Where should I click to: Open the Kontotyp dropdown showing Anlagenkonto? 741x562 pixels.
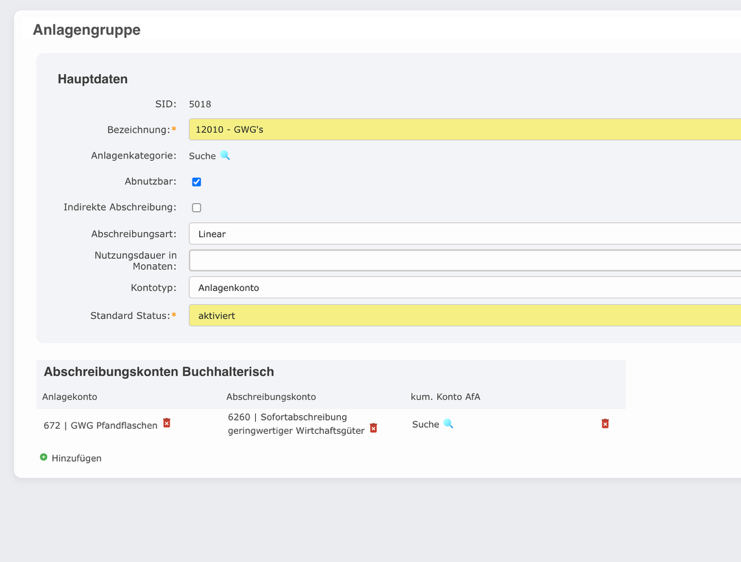coord(465,287)
